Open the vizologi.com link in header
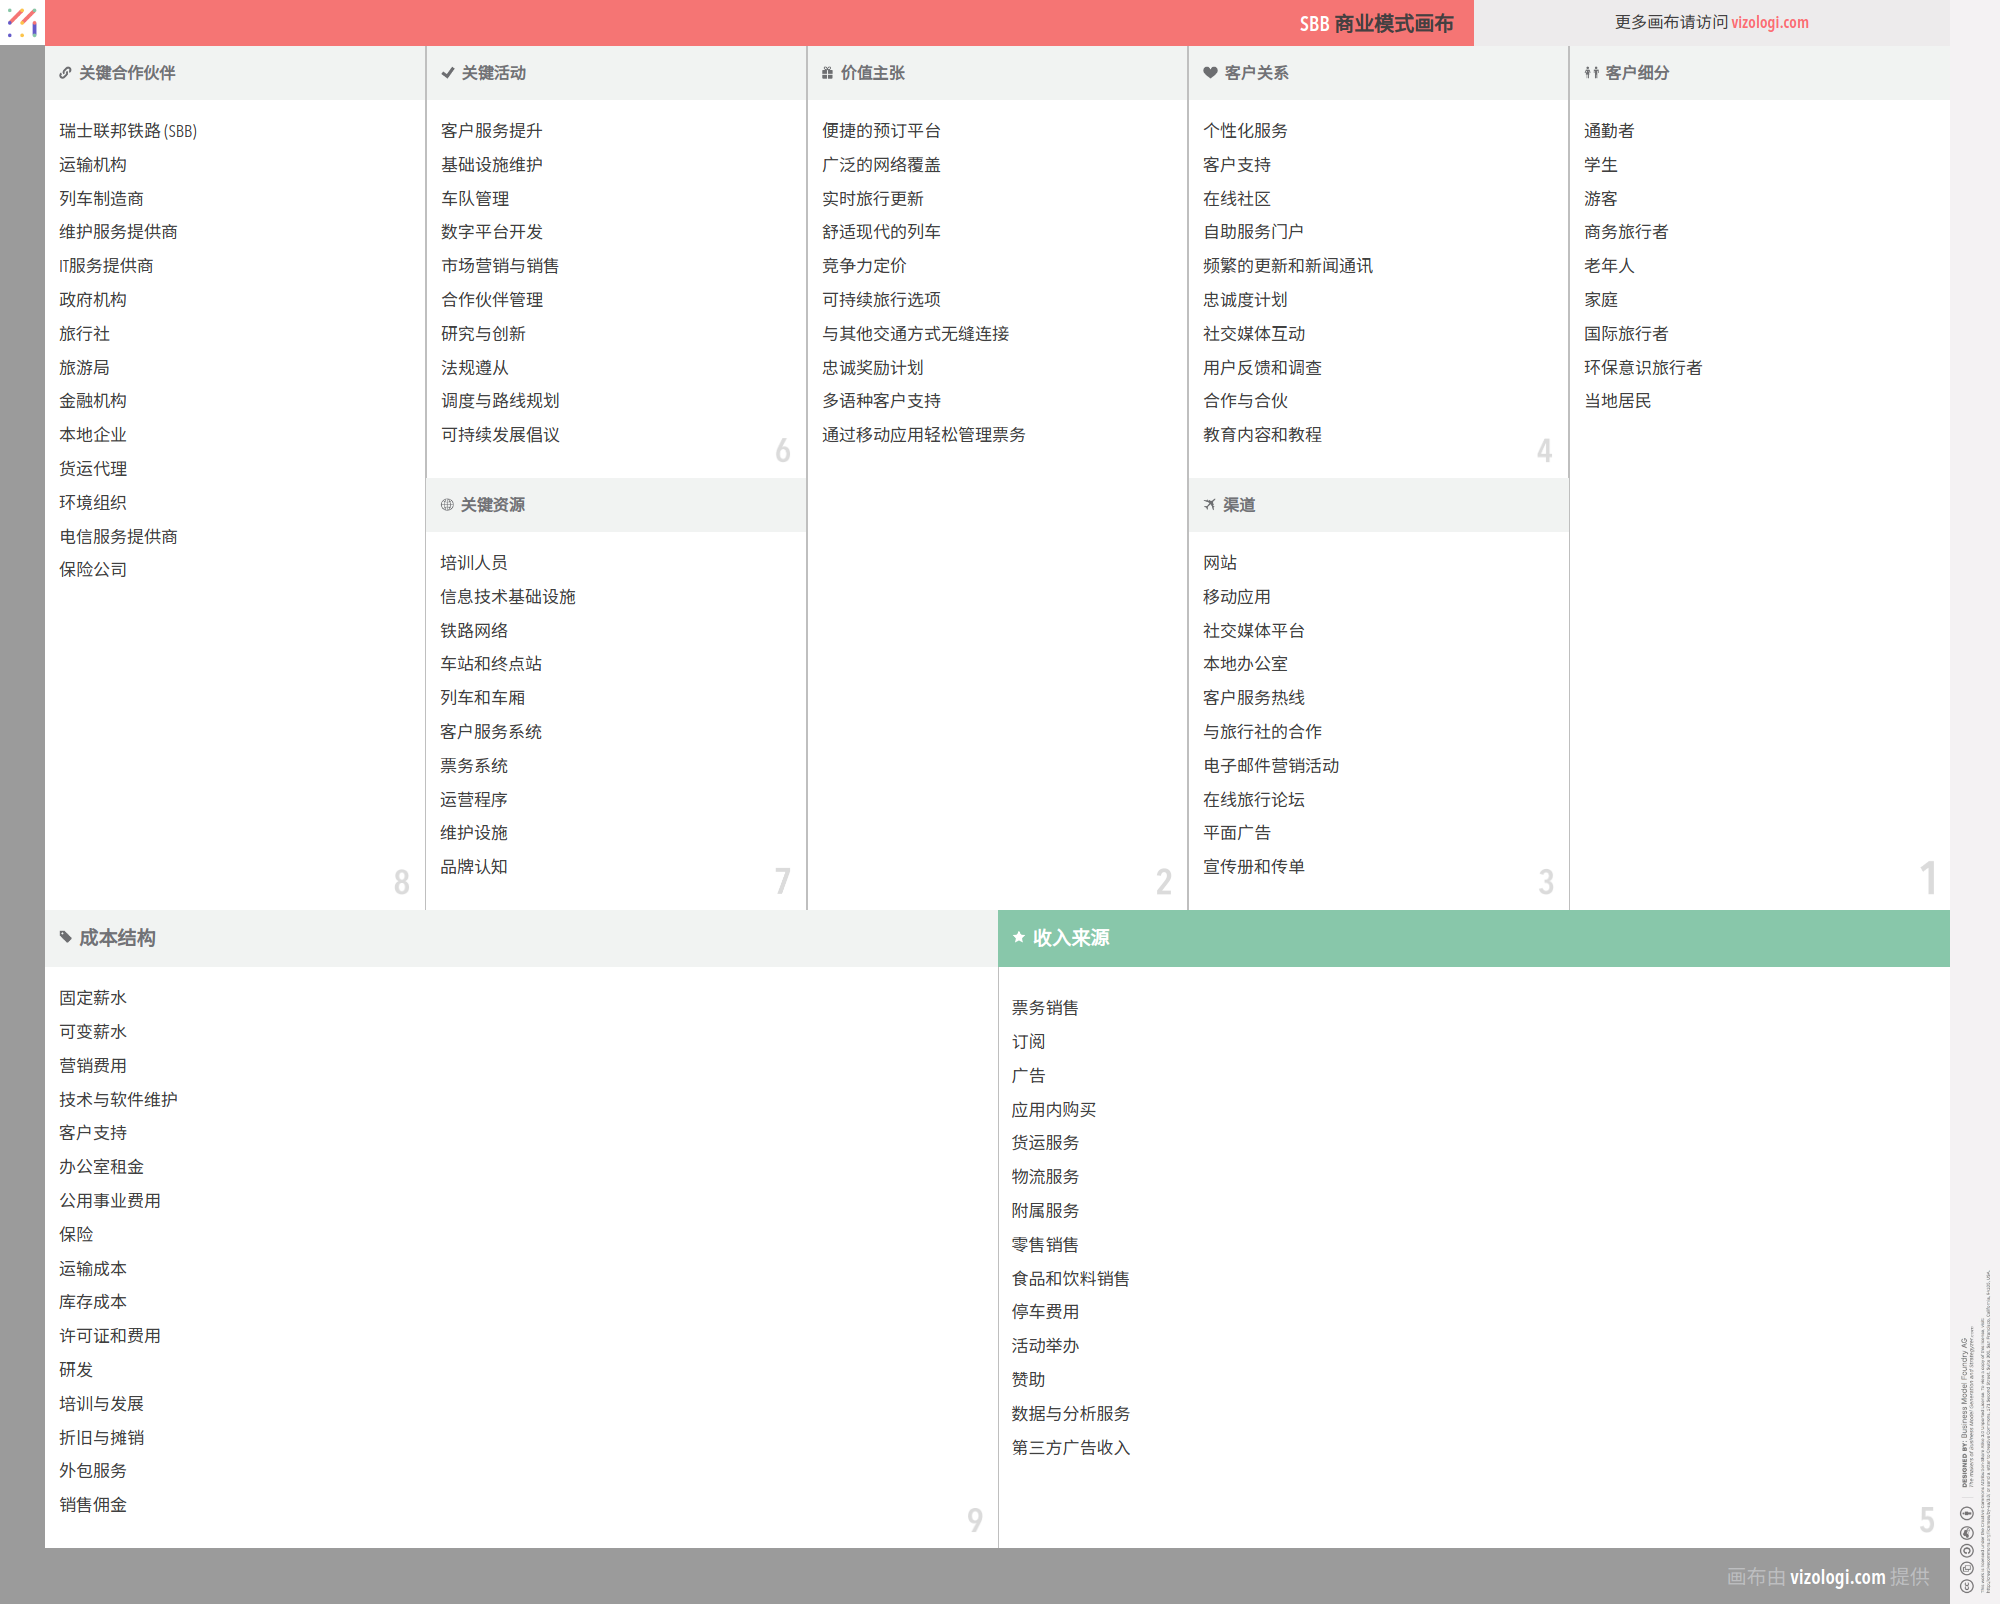The height and width of the screenshot is (1604, 2000). pyautogui.click(x=1769, y=22)
